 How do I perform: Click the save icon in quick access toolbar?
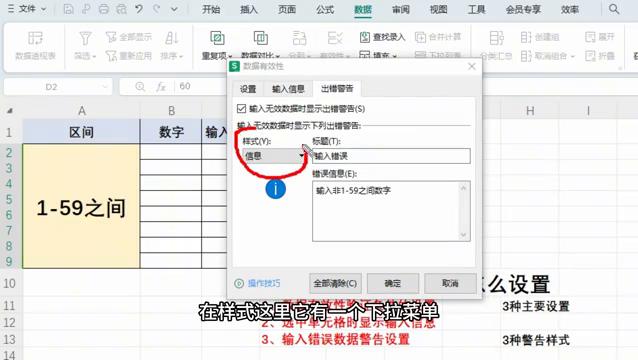coord(68,9)
